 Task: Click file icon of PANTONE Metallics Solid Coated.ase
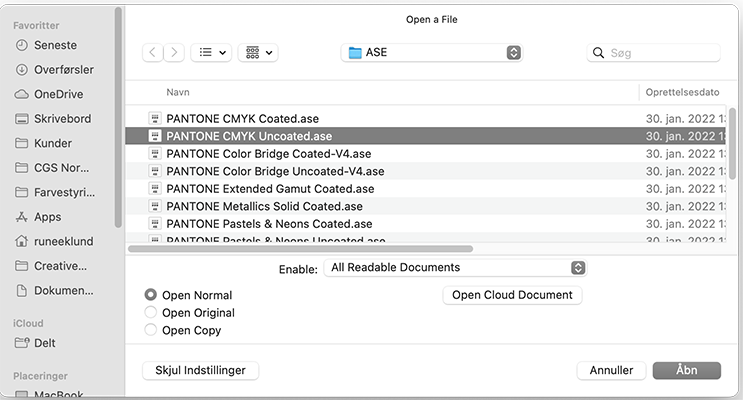click(154, 206)
